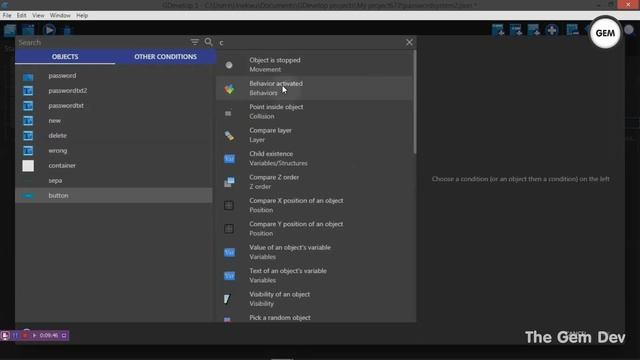Click the condition search text field
The width and height of the screenshot is (640, 360).
pyautogui.click(x=310, y=42)
